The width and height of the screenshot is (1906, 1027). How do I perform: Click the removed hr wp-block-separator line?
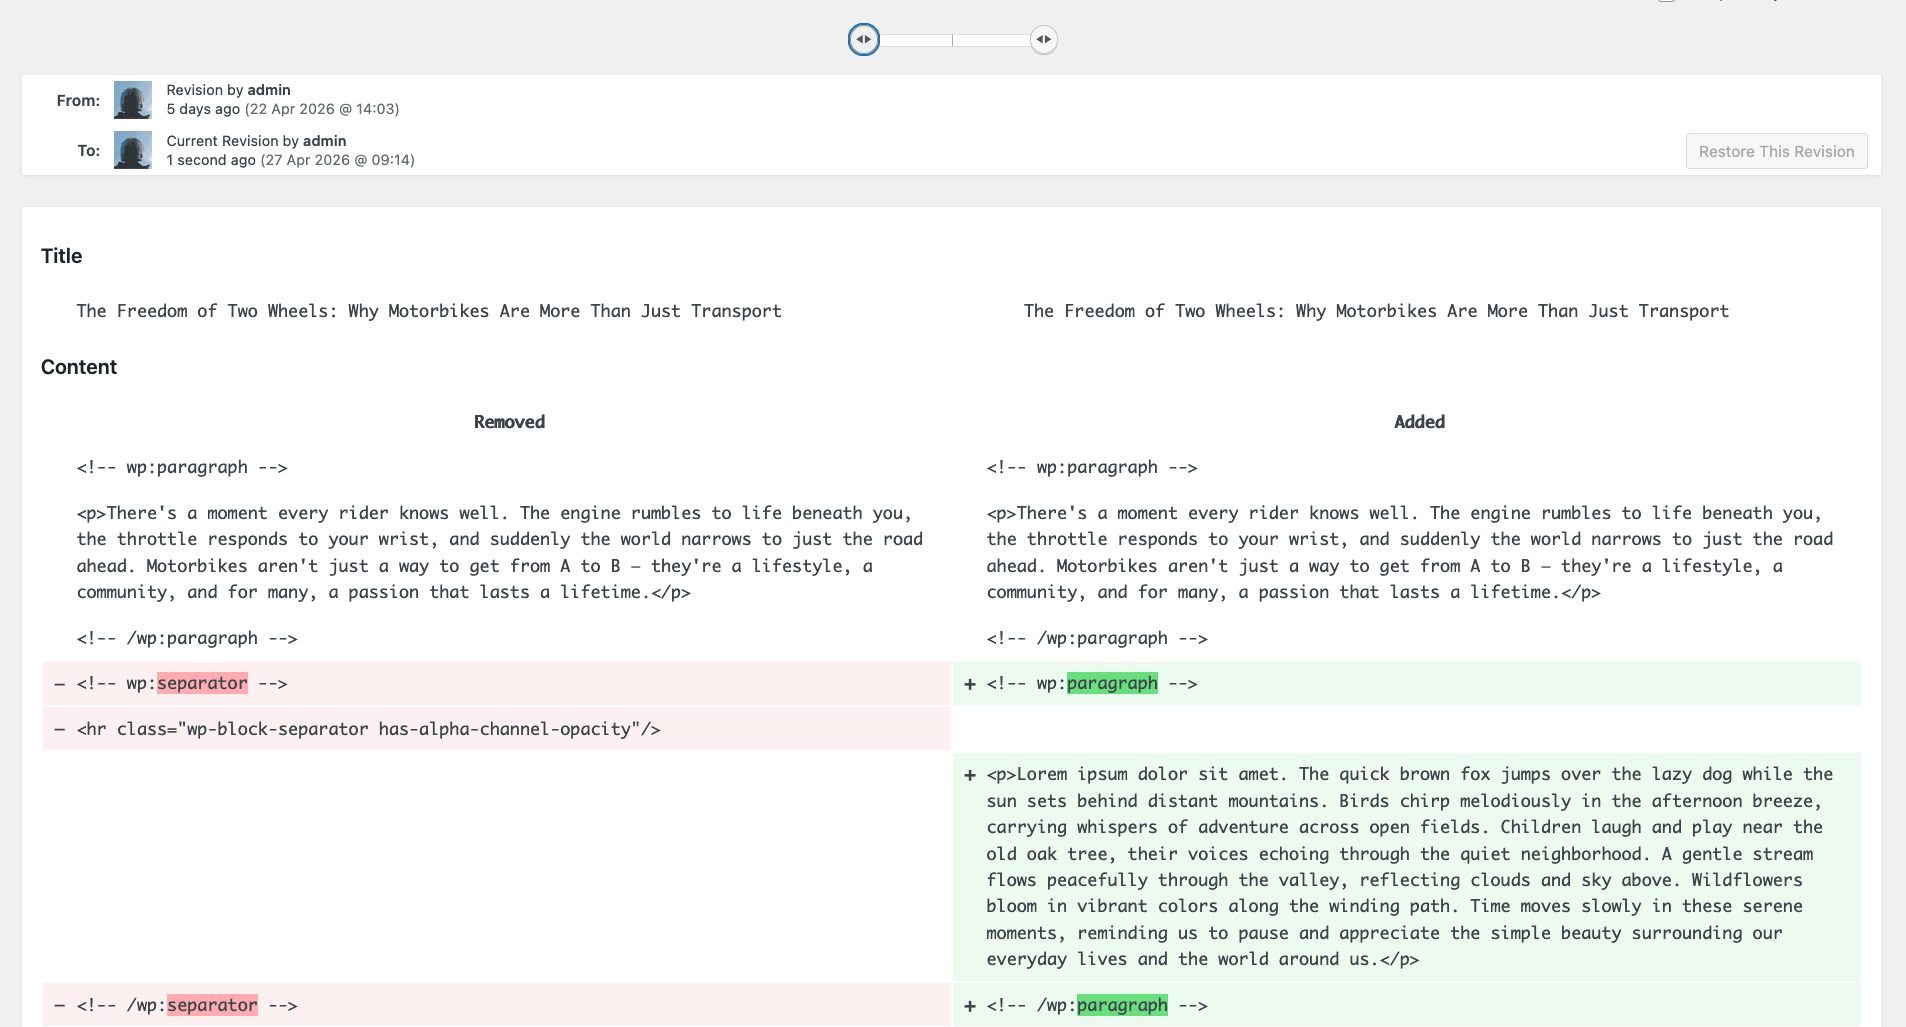(497, 729)
